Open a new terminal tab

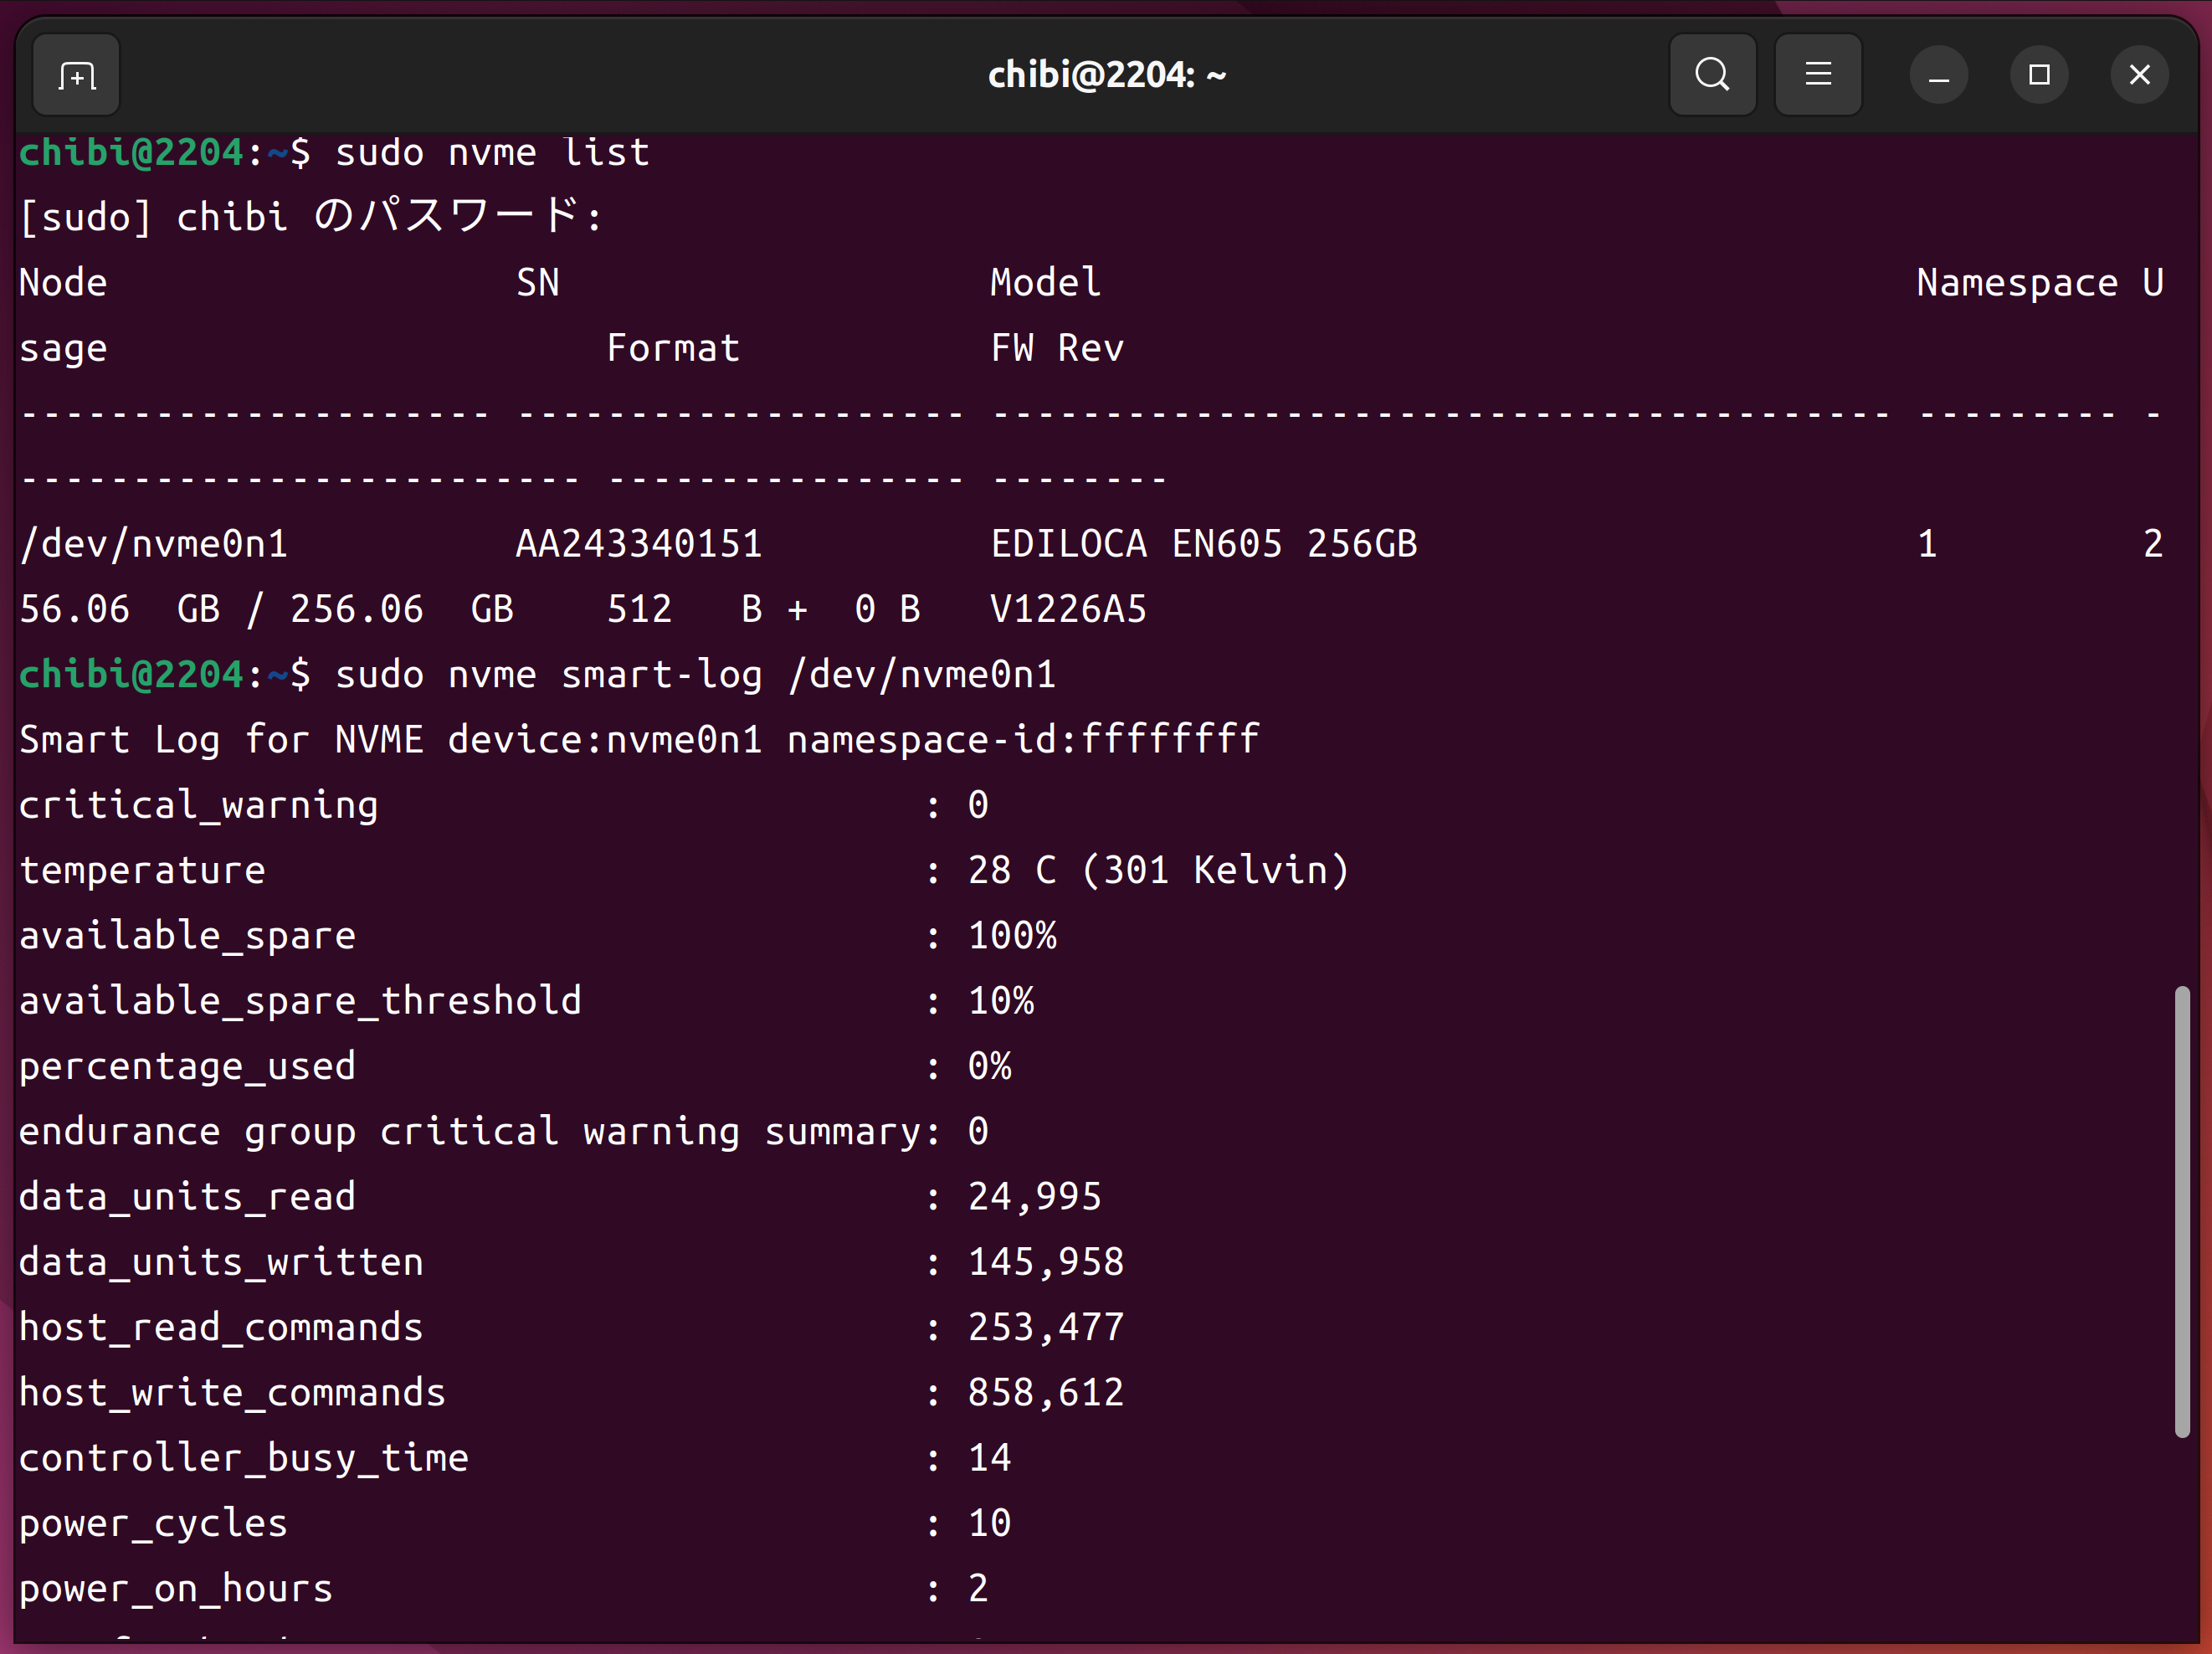[x=76, y=75]
